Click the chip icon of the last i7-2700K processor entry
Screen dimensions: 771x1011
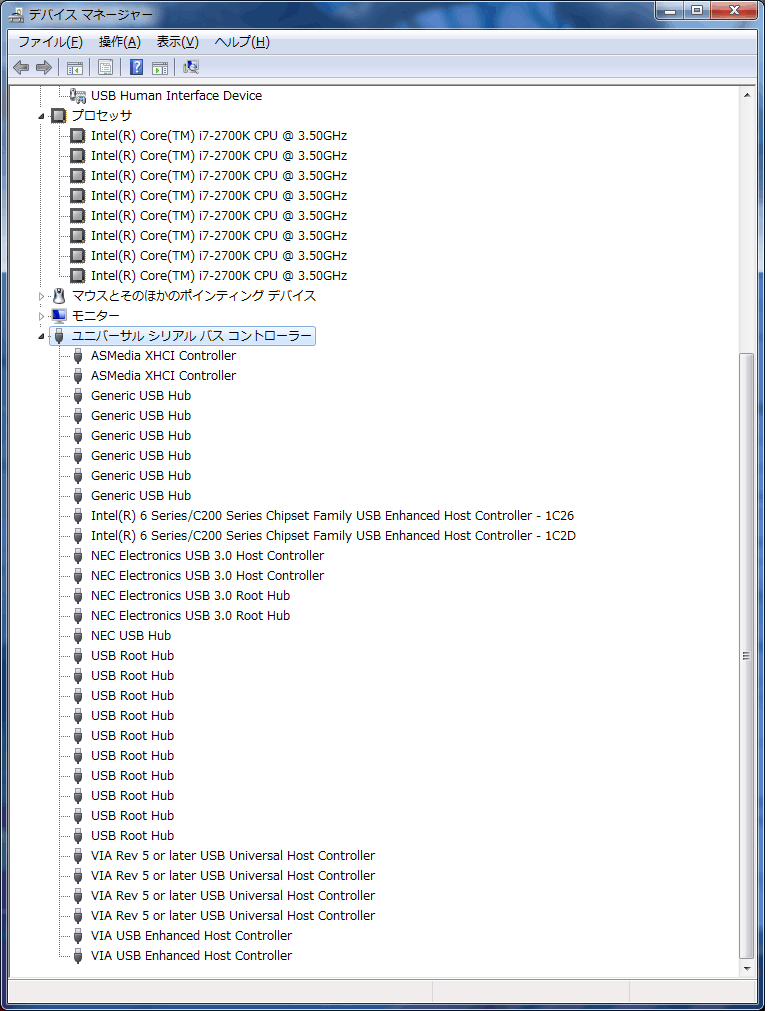point(77,275)
